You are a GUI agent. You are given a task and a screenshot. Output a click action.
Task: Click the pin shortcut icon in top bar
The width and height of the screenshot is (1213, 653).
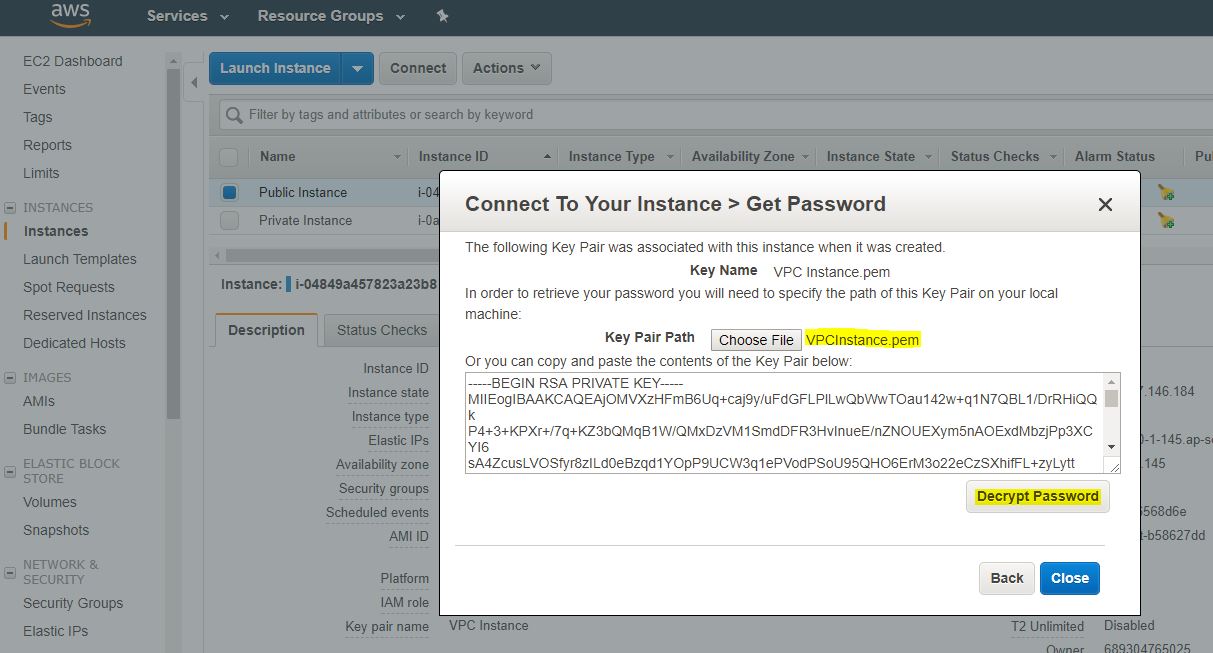click(443, 16)
